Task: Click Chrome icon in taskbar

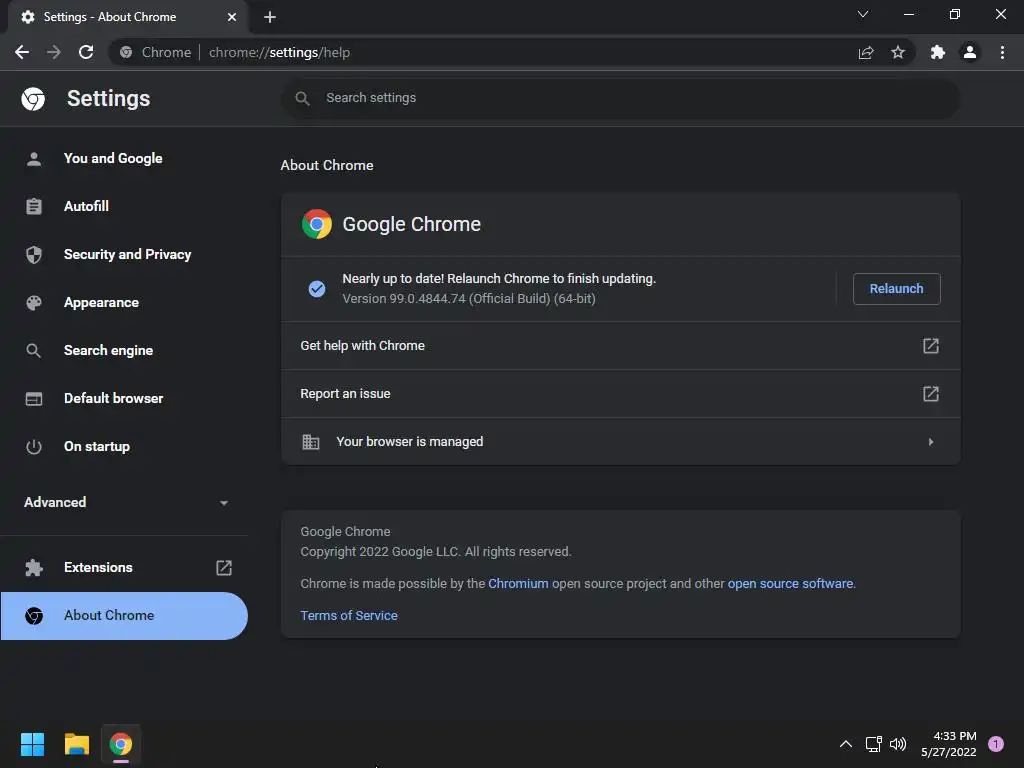Action: click(121, 744)
